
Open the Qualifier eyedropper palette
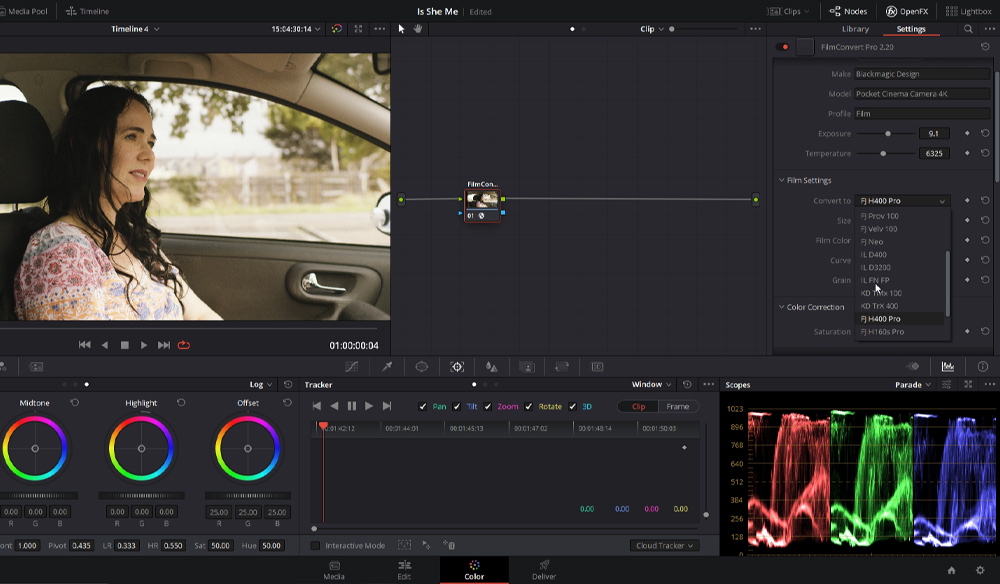387,367
